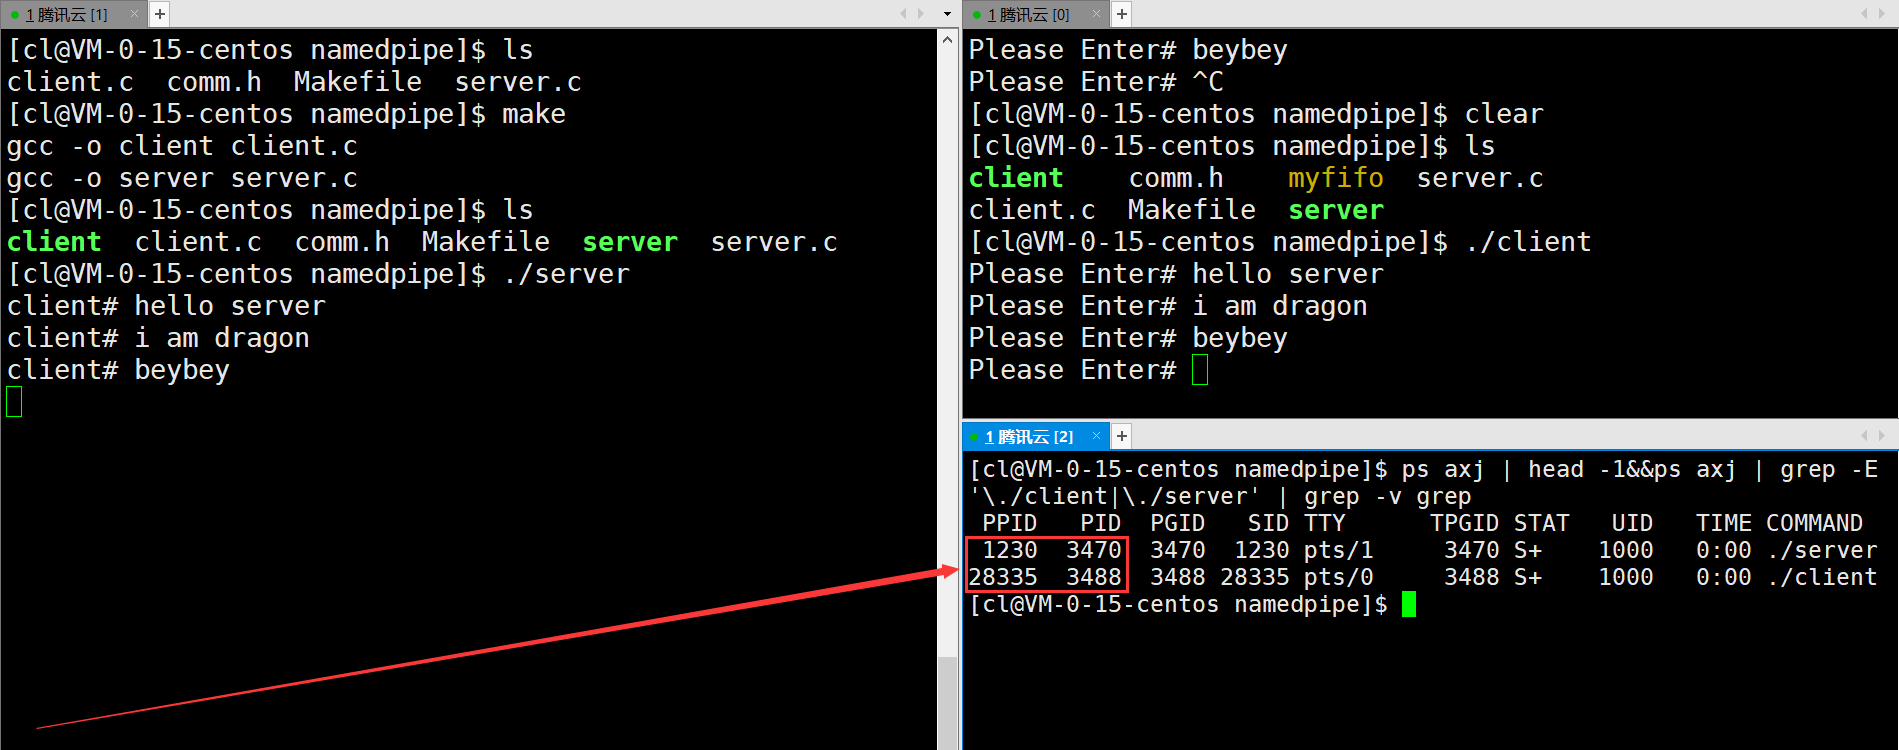Open tab list dropdown in 腾讯云 [1] pane
This screenshot has height=750, width=1899.
[x=947, y=14]
